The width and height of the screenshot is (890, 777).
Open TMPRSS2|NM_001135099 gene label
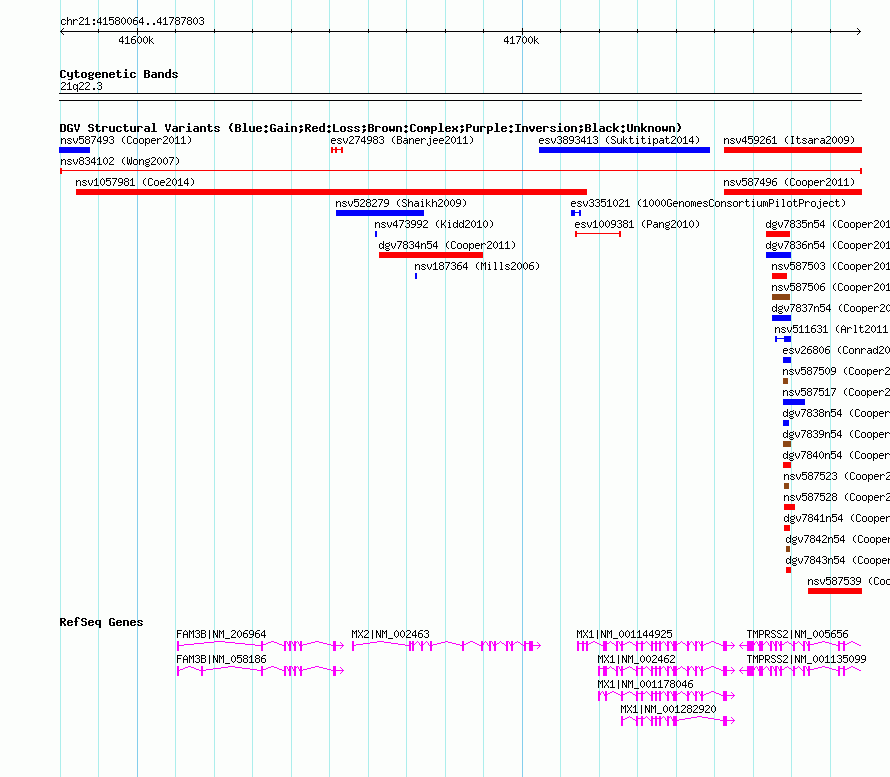pos(806,659)
